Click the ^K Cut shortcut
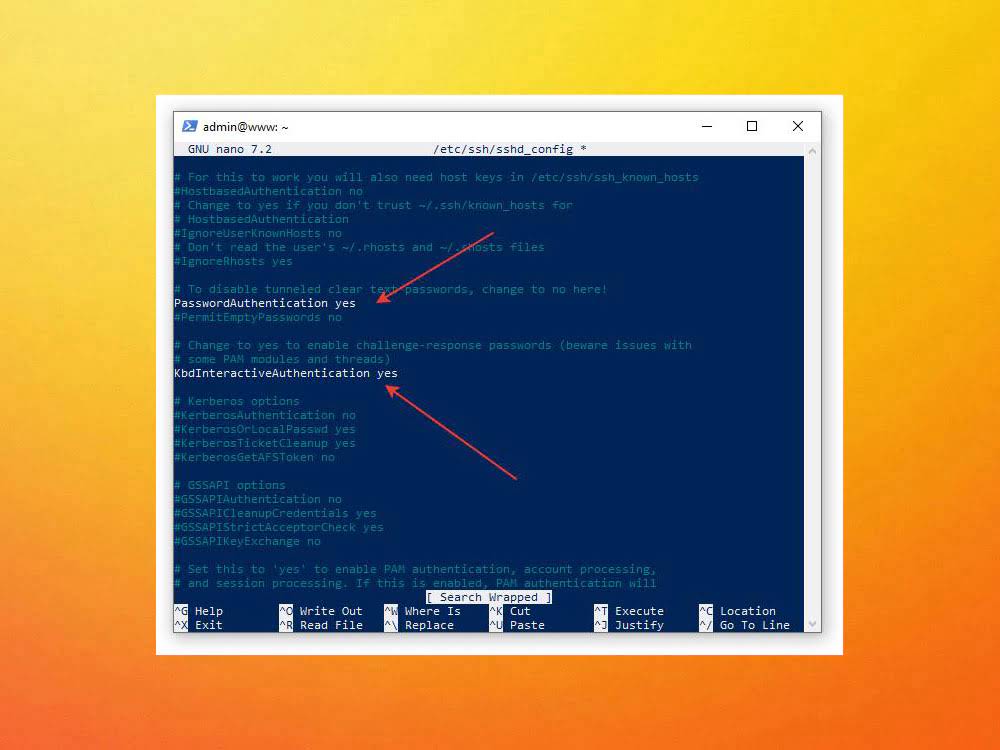Viewport: 1000px width, 750px height. click(510, 611)
